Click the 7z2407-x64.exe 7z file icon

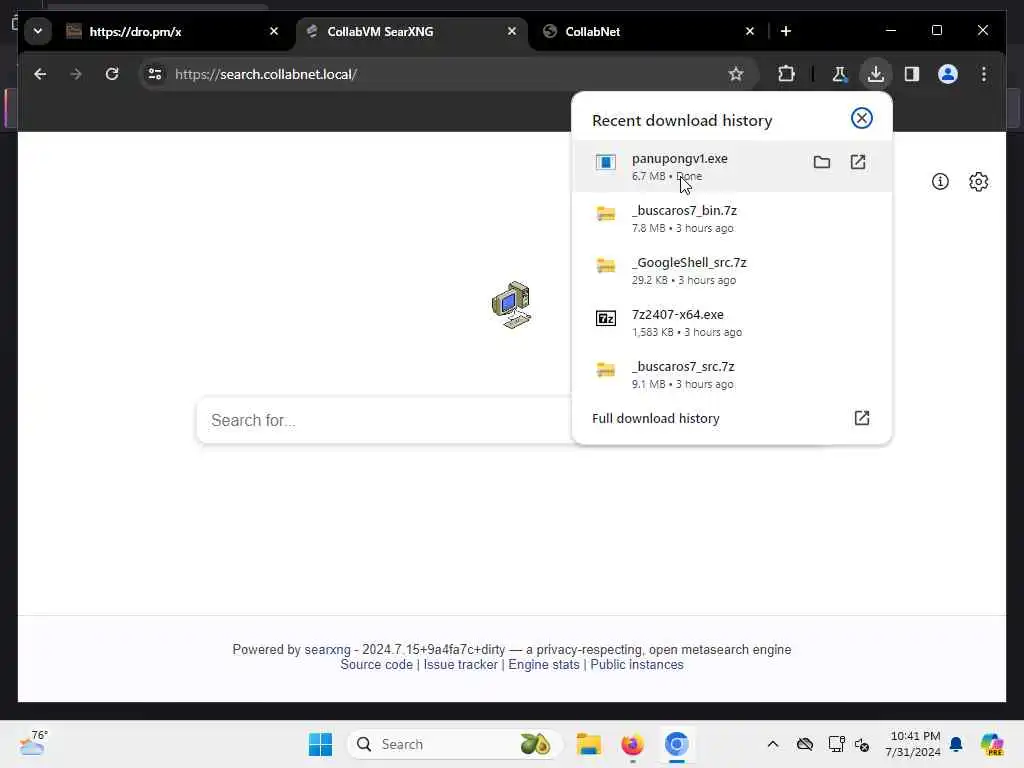(605, 318)
